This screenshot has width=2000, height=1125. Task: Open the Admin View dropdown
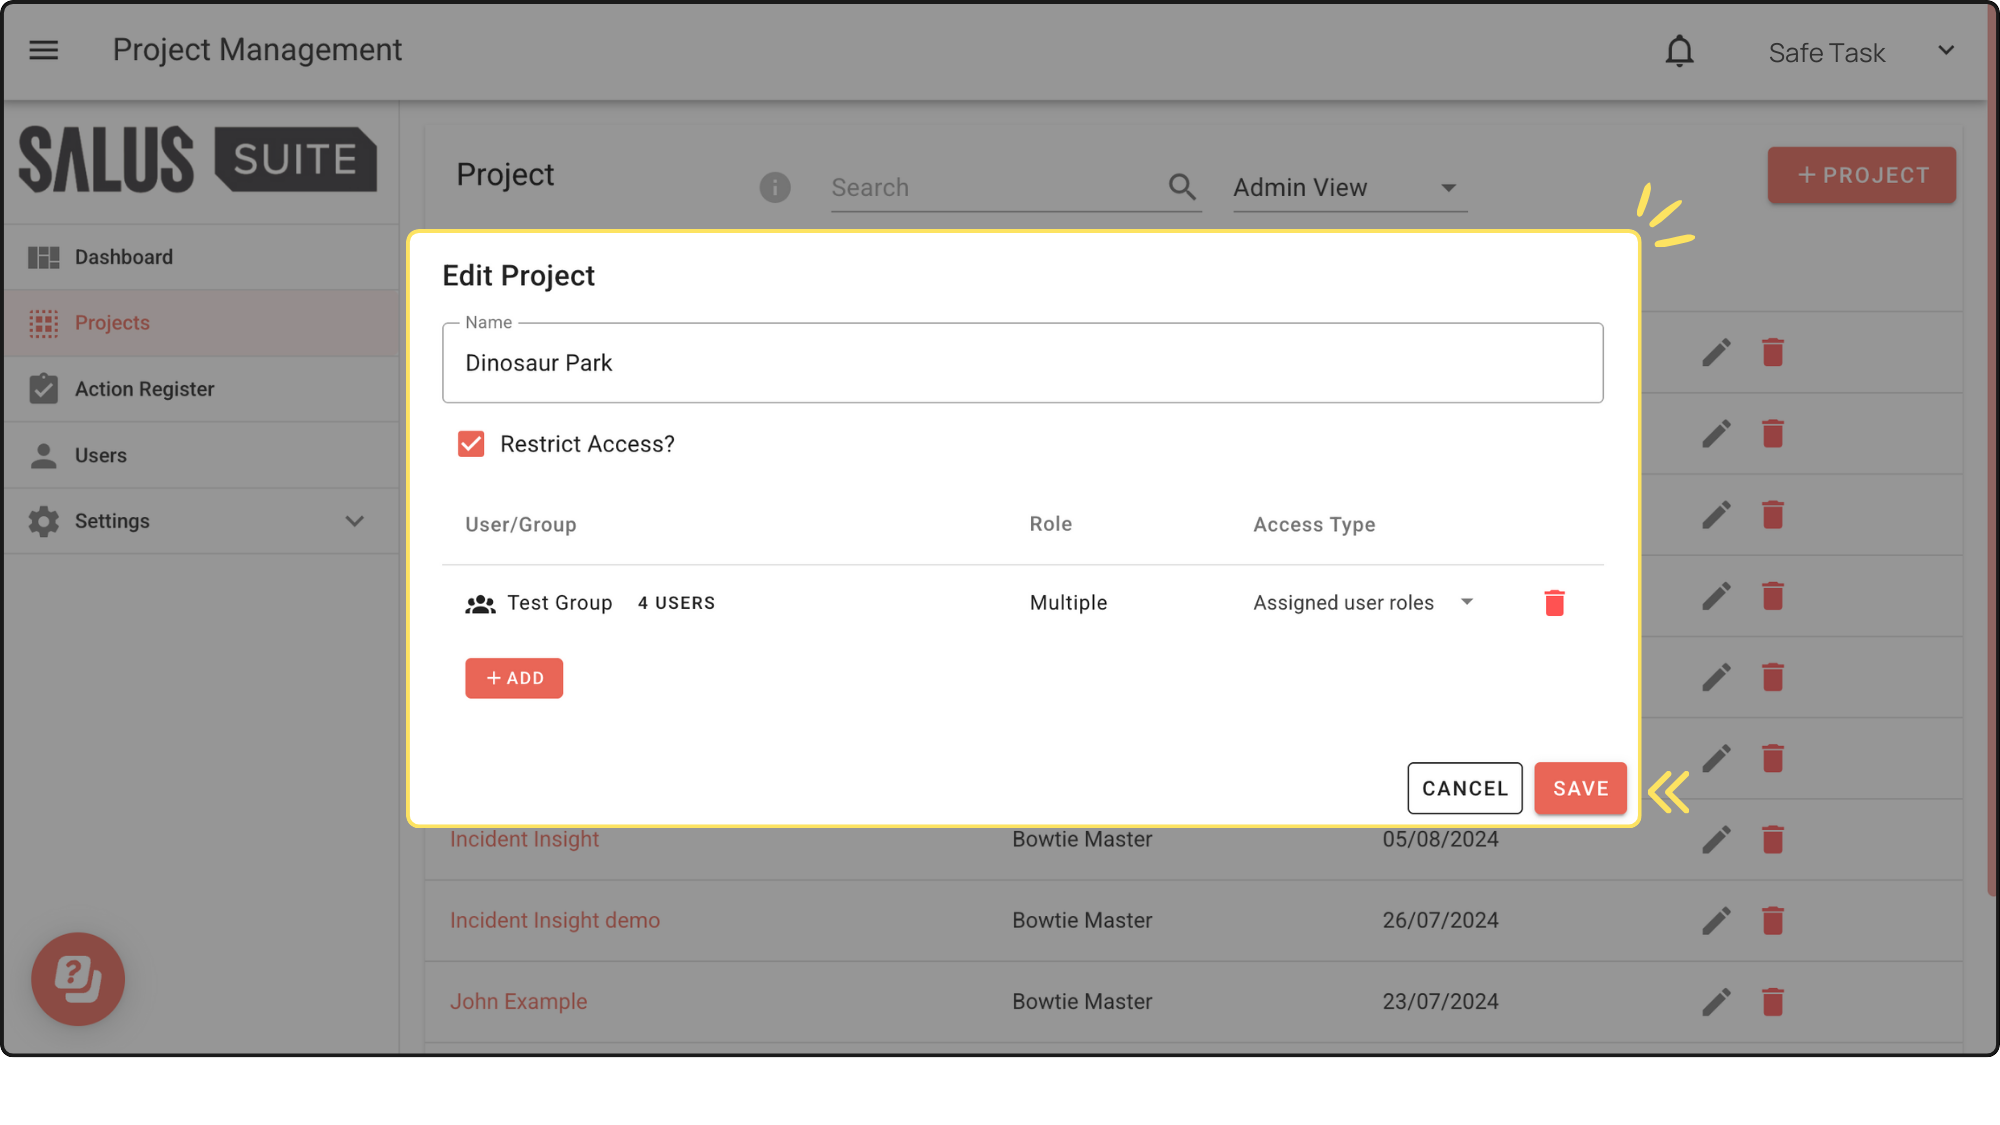coord(1346,188)
